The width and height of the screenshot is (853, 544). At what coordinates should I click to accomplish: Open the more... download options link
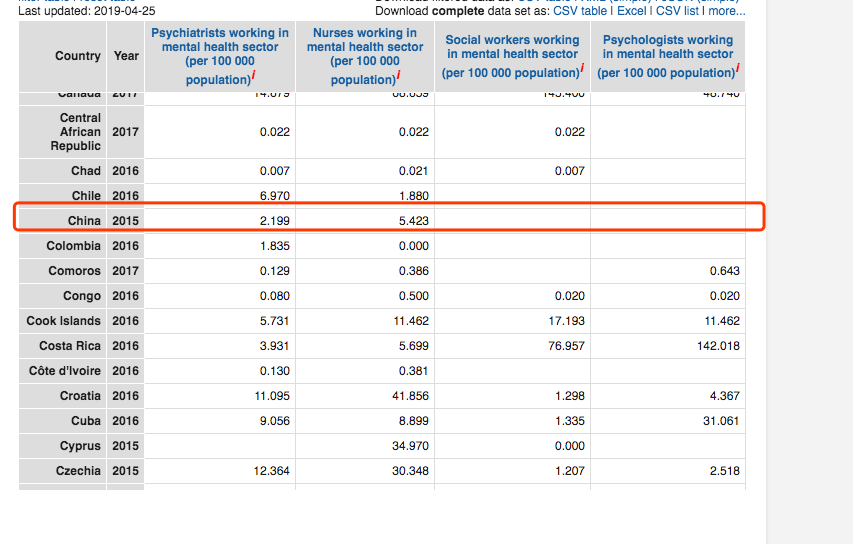point(727,11)
